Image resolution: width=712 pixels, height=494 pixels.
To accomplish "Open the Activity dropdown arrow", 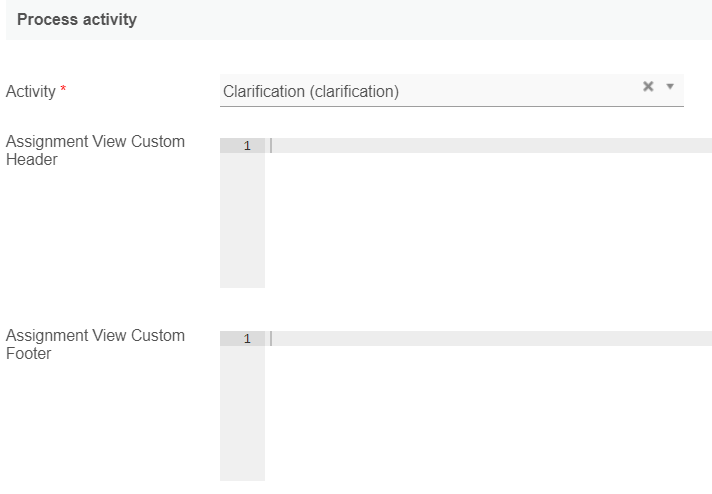I will [670, 87].
